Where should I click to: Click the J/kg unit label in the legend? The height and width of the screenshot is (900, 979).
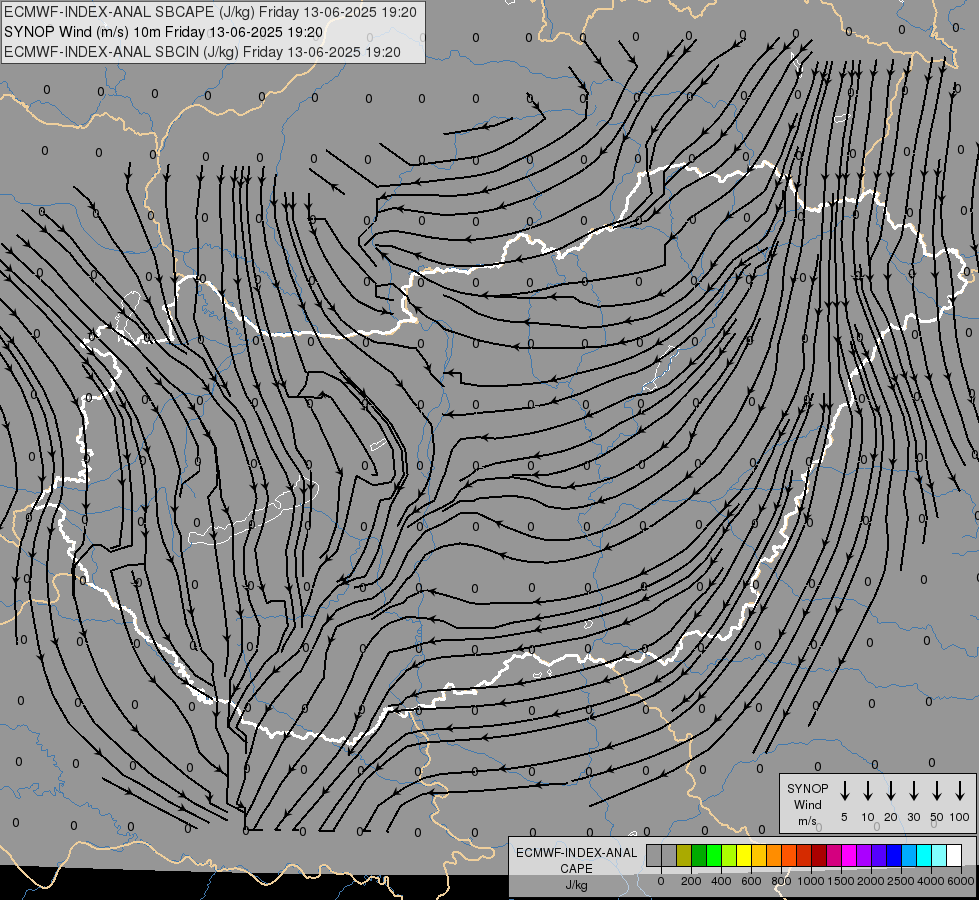576,885
